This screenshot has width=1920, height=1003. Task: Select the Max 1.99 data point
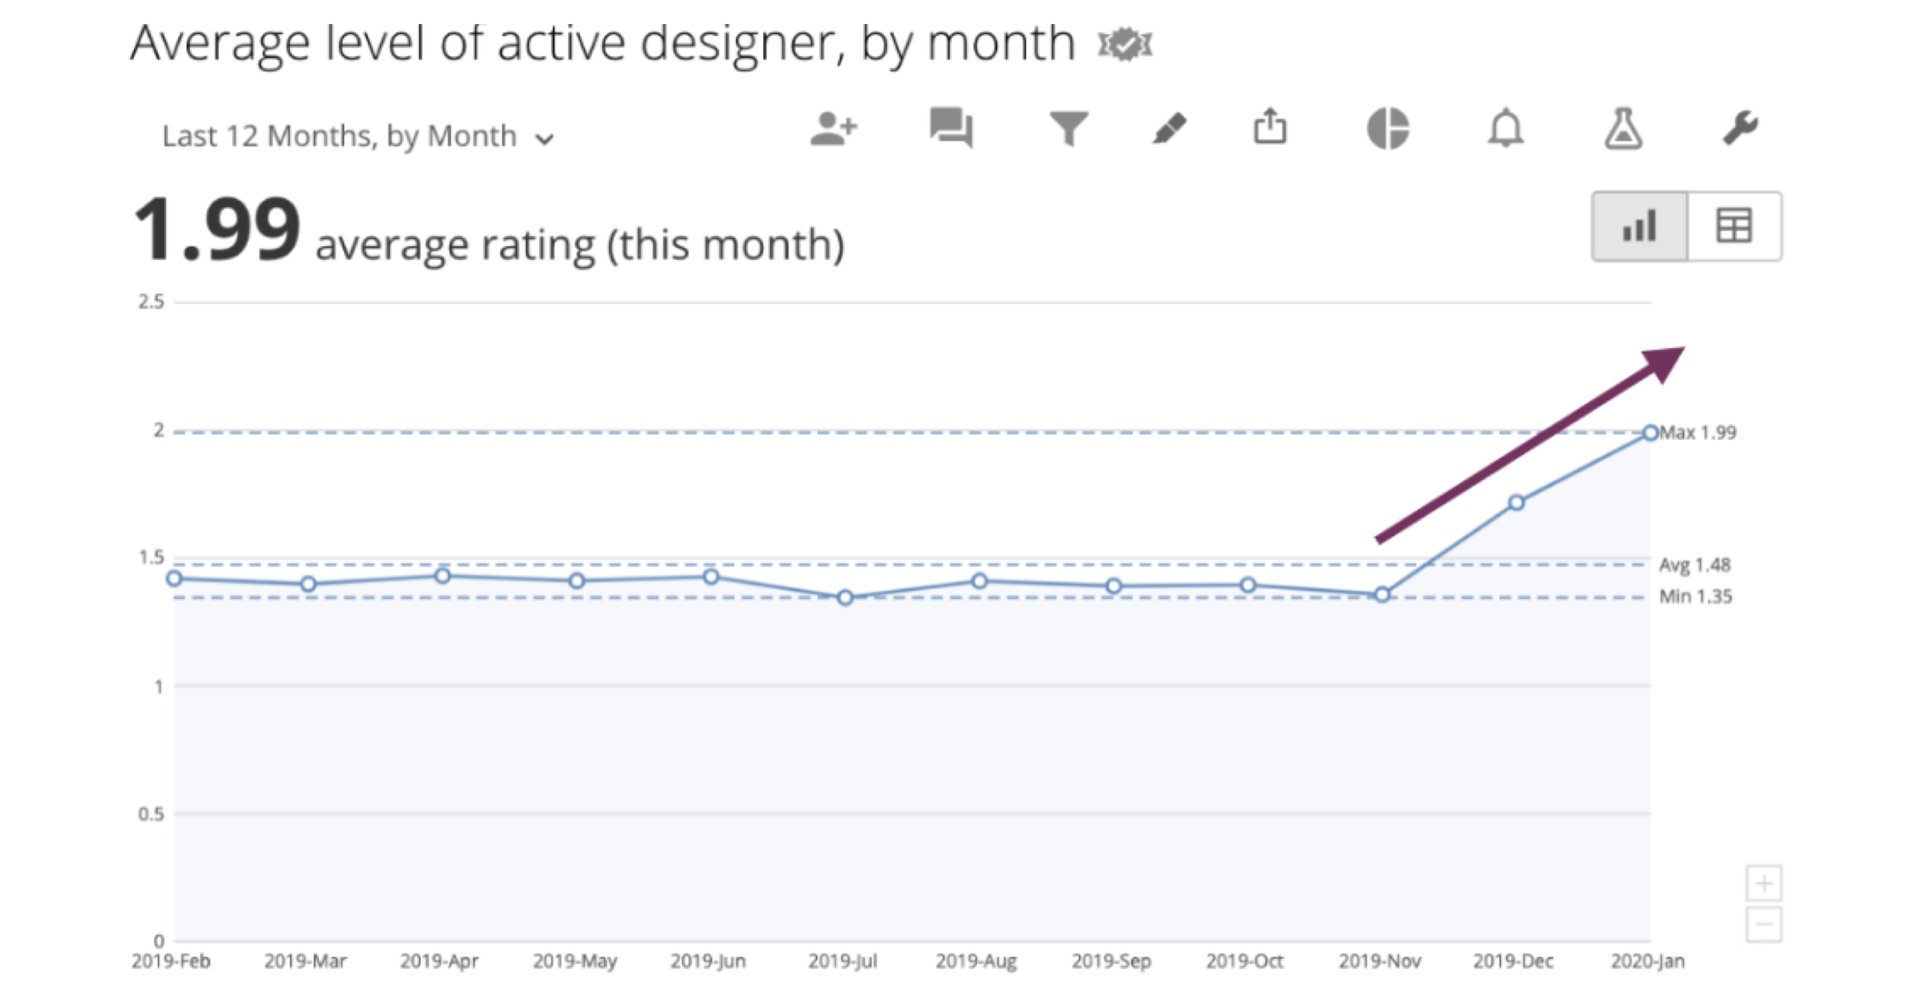tap(1651, 432)
